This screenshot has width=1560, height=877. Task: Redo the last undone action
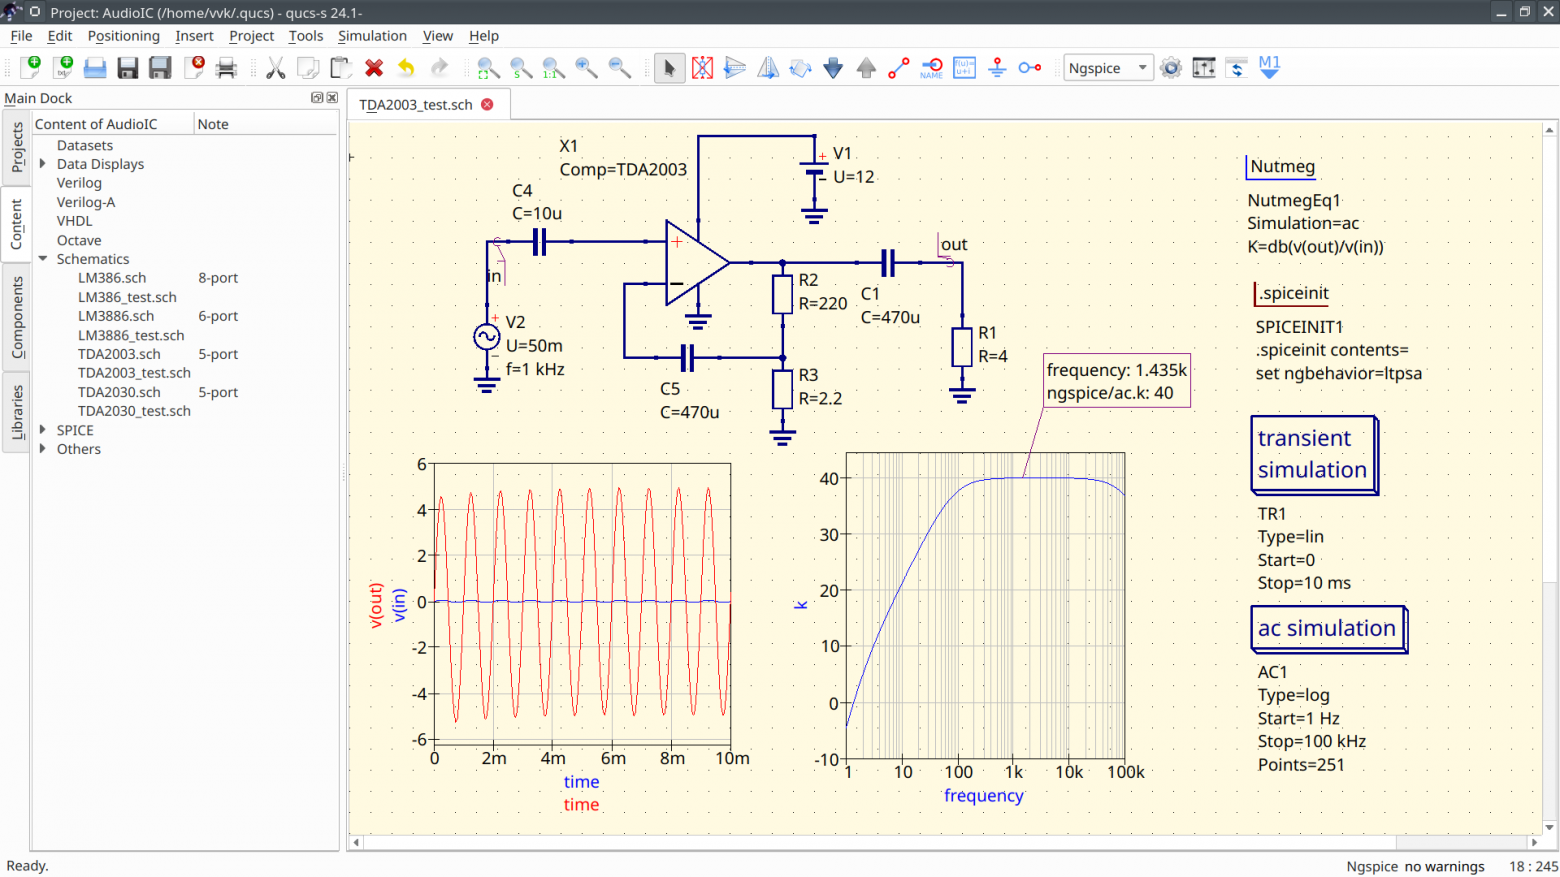point(439,68)
